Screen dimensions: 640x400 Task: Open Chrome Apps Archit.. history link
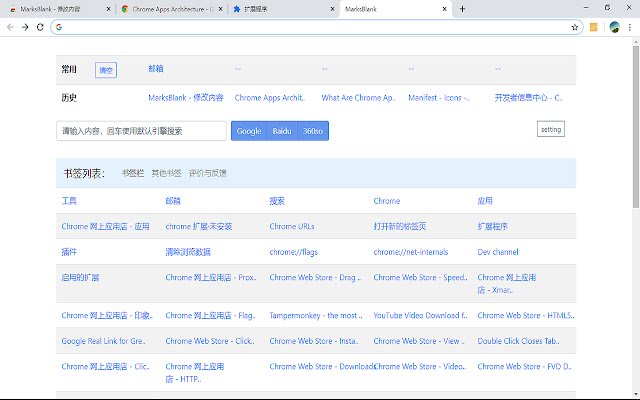pos(270,98)
